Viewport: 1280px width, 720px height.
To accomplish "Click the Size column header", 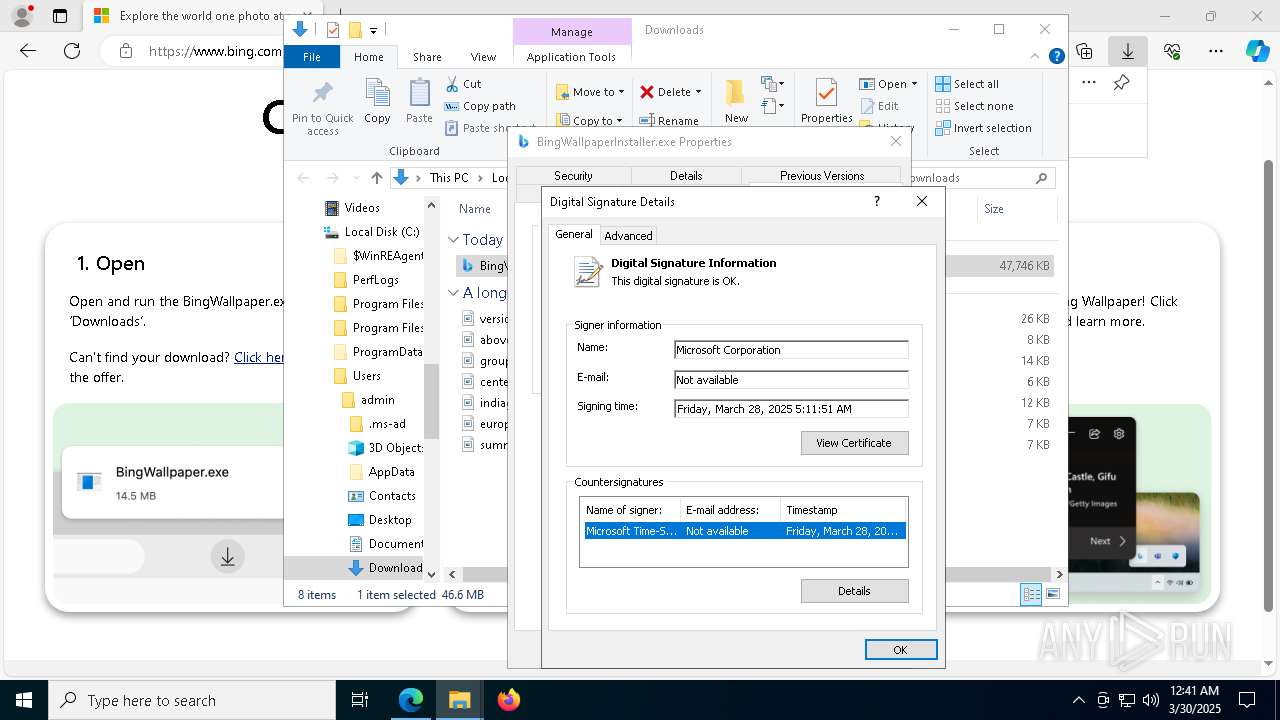I will pos(994,209).
